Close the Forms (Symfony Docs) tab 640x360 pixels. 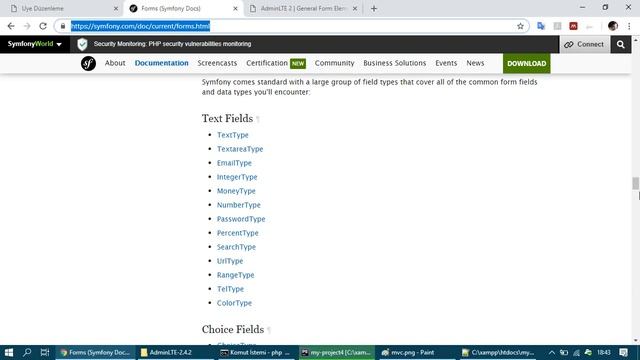[235, 9]
